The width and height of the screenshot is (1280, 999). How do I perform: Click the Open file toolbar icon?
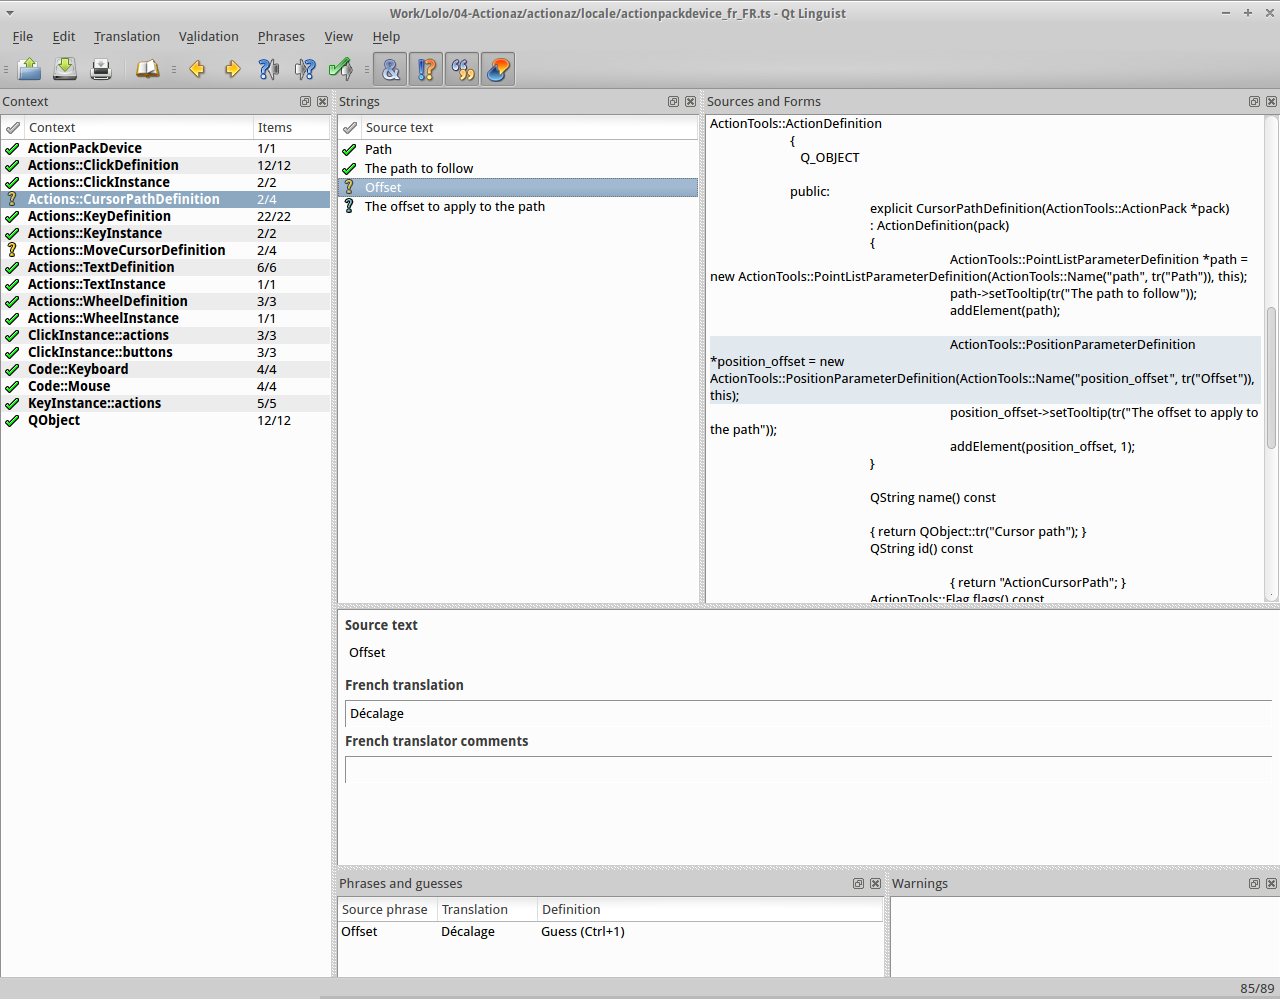29,69
